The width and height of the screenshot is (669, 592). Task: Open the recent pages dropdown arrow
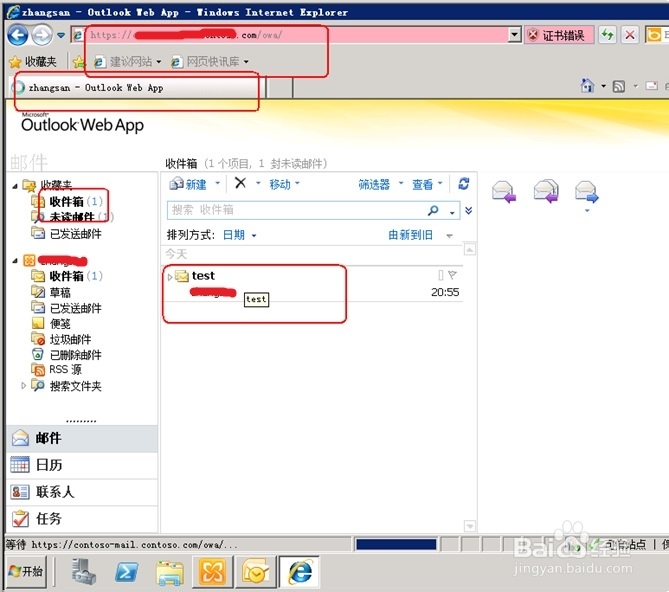click(x=61, y=35)
